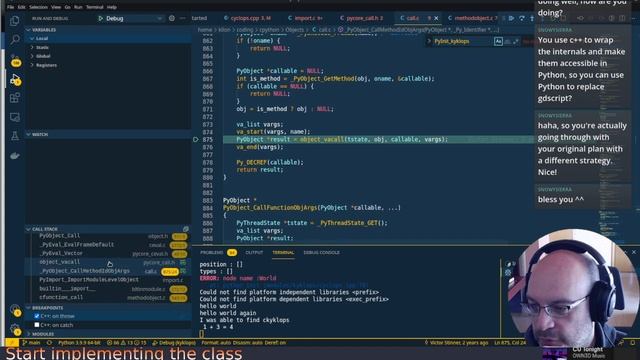Select the _PyEval_Vector stack frame
640x360 pixels.
click(x=108, y=253)
